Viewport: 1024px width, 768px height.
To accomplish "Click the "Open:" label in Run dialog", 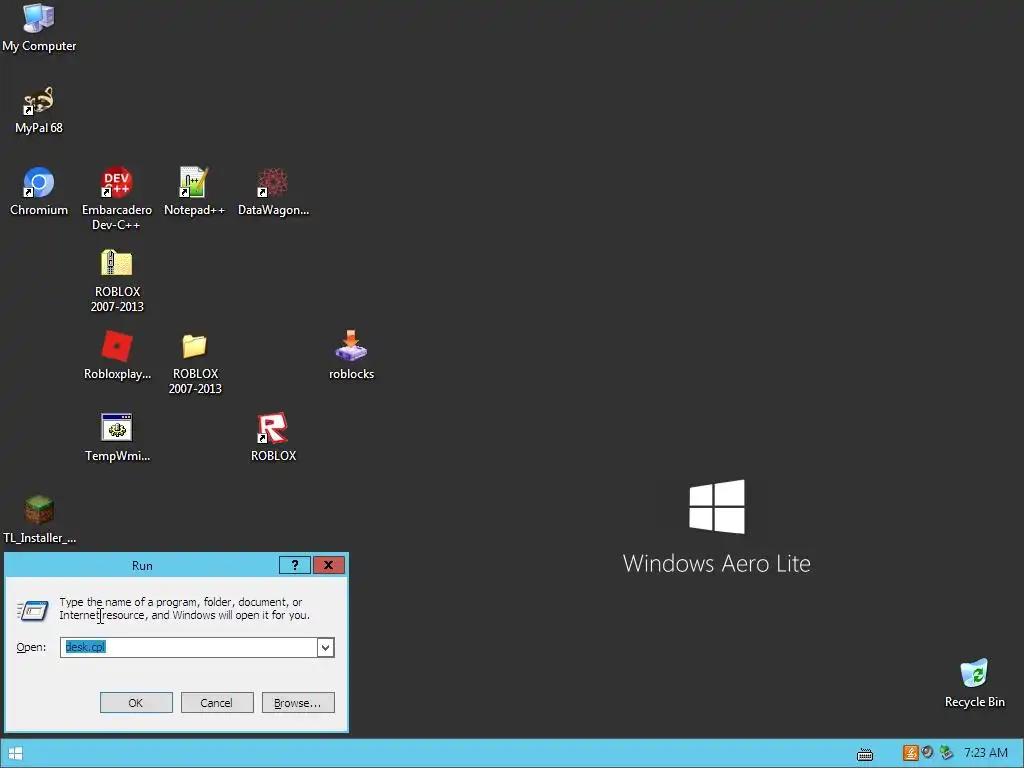I will pos(31,647).
